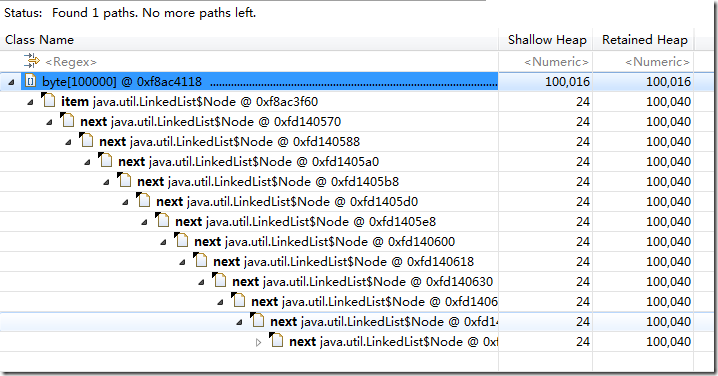718x376 pixels.
Task: Select next java.util.LinkedList$Node @ 0xfd1405b8
Action: tap(268, 181)
